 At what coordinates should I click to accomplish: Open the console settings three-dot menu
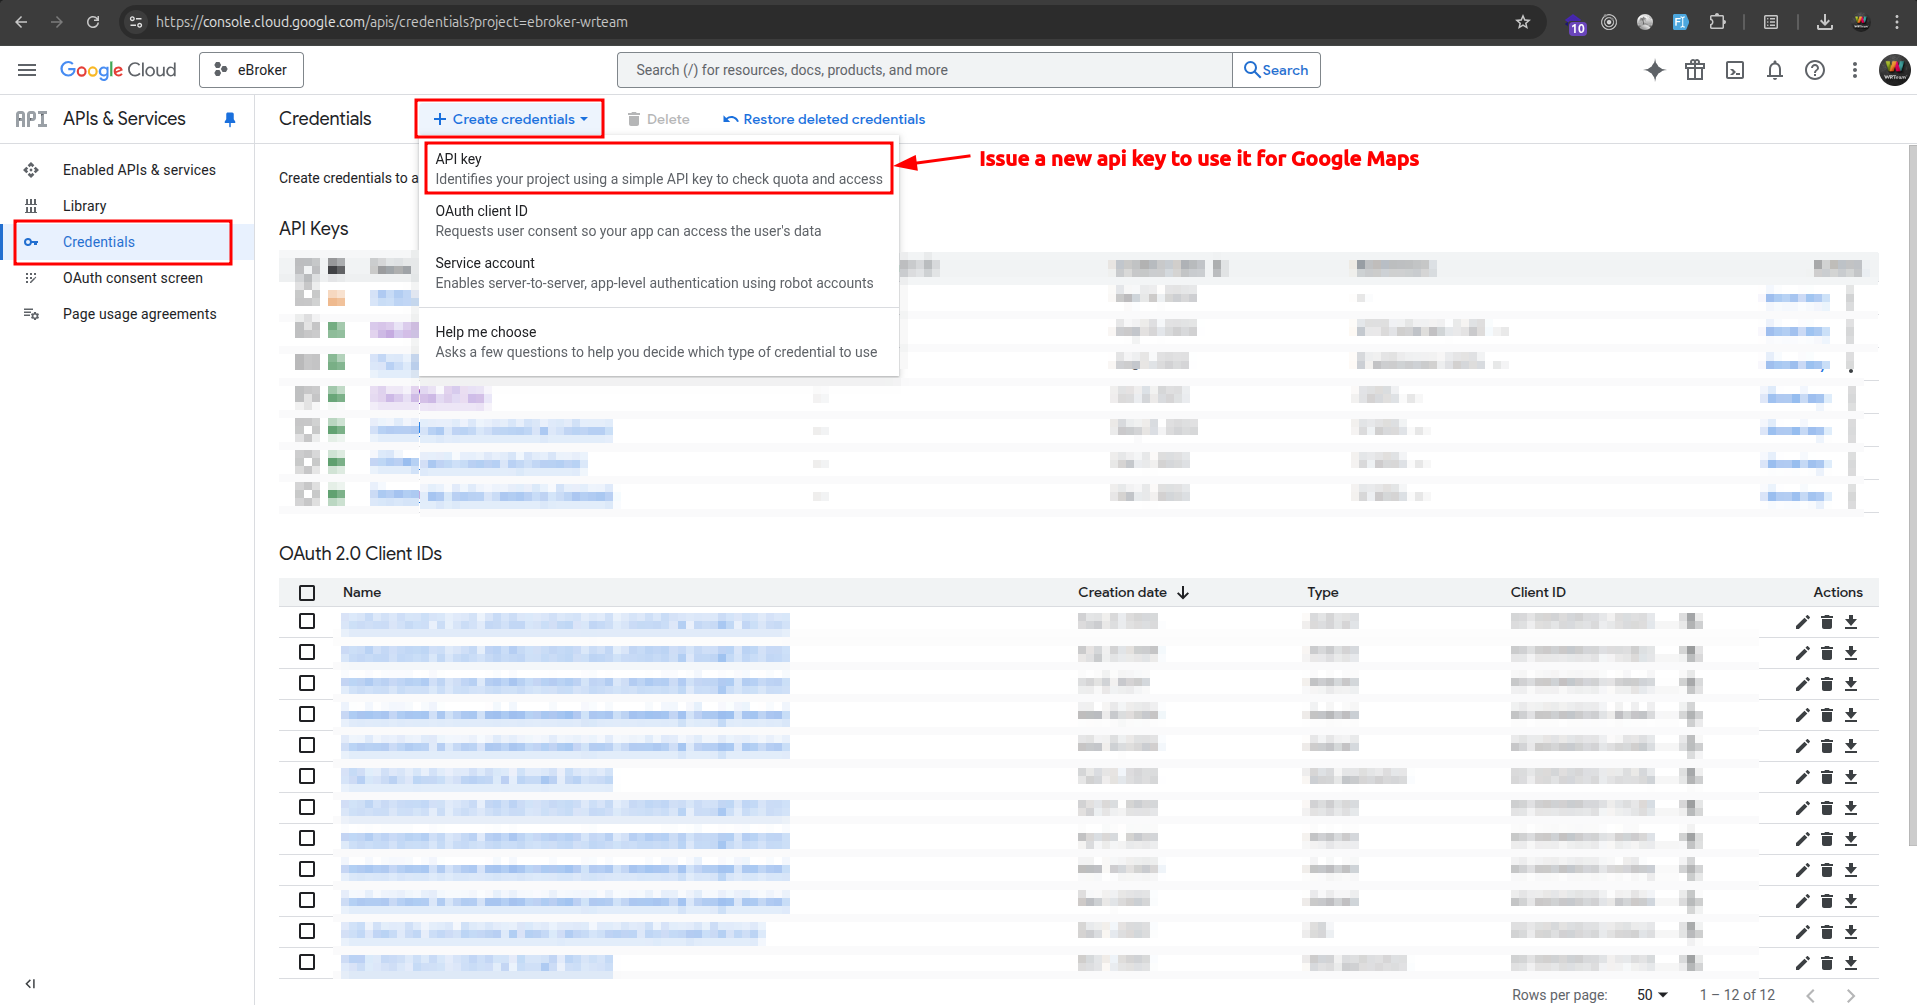point(1855,70)
